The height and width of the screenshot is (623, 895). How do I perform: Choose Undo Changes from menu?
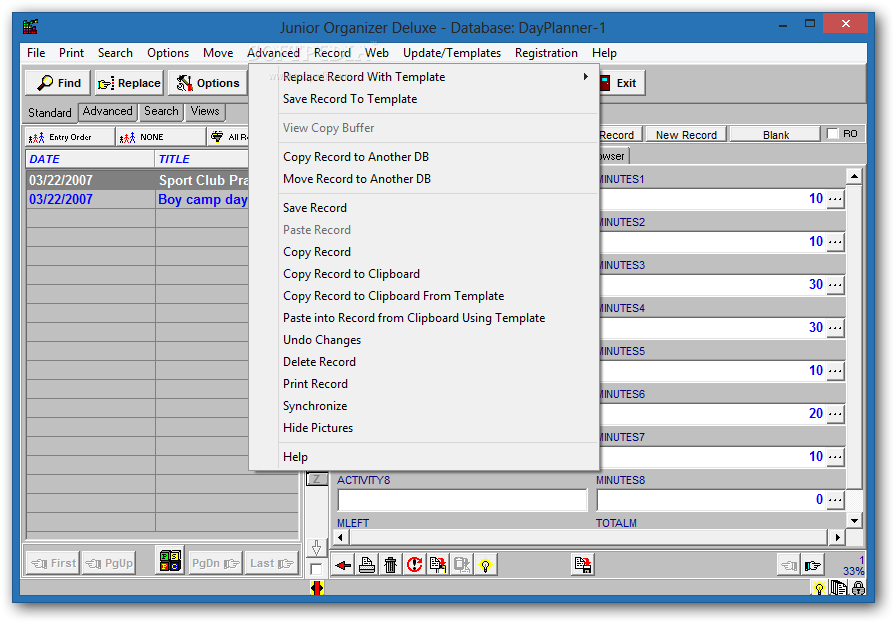pyautogui.click(x=437, y=340)
